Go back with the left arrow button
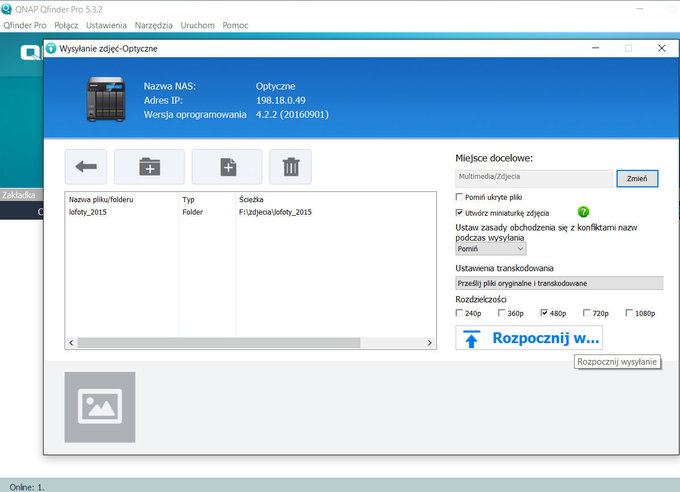Screen dimensions: 680x492 (x=86, y=167)
